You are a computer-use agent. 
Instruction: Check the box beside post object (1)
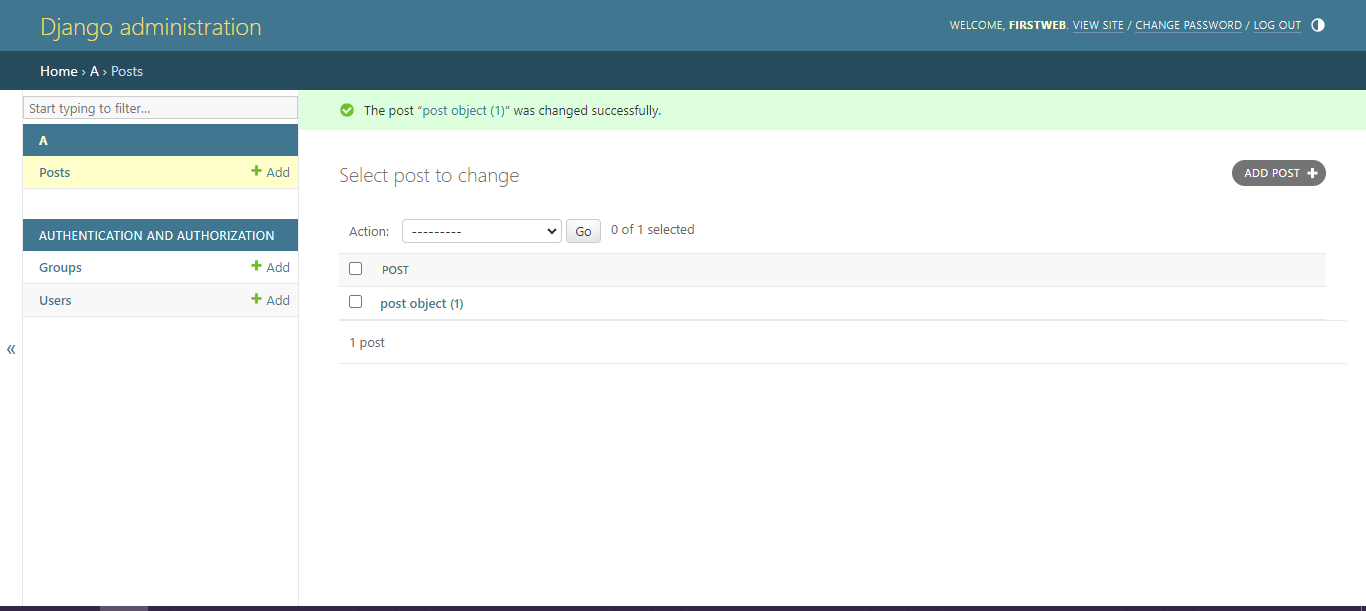coord(355,302)
